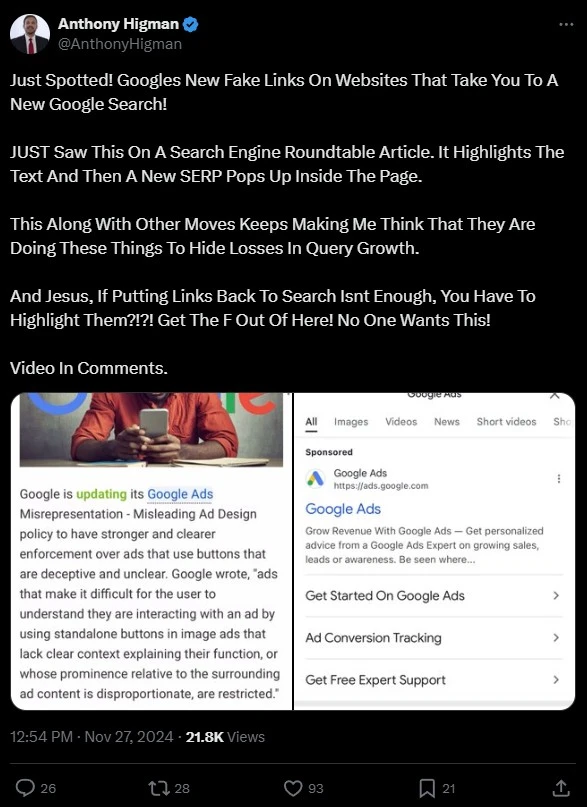Click the repost arrows icon
Viewport: 587px width, 807px height.
157,788
